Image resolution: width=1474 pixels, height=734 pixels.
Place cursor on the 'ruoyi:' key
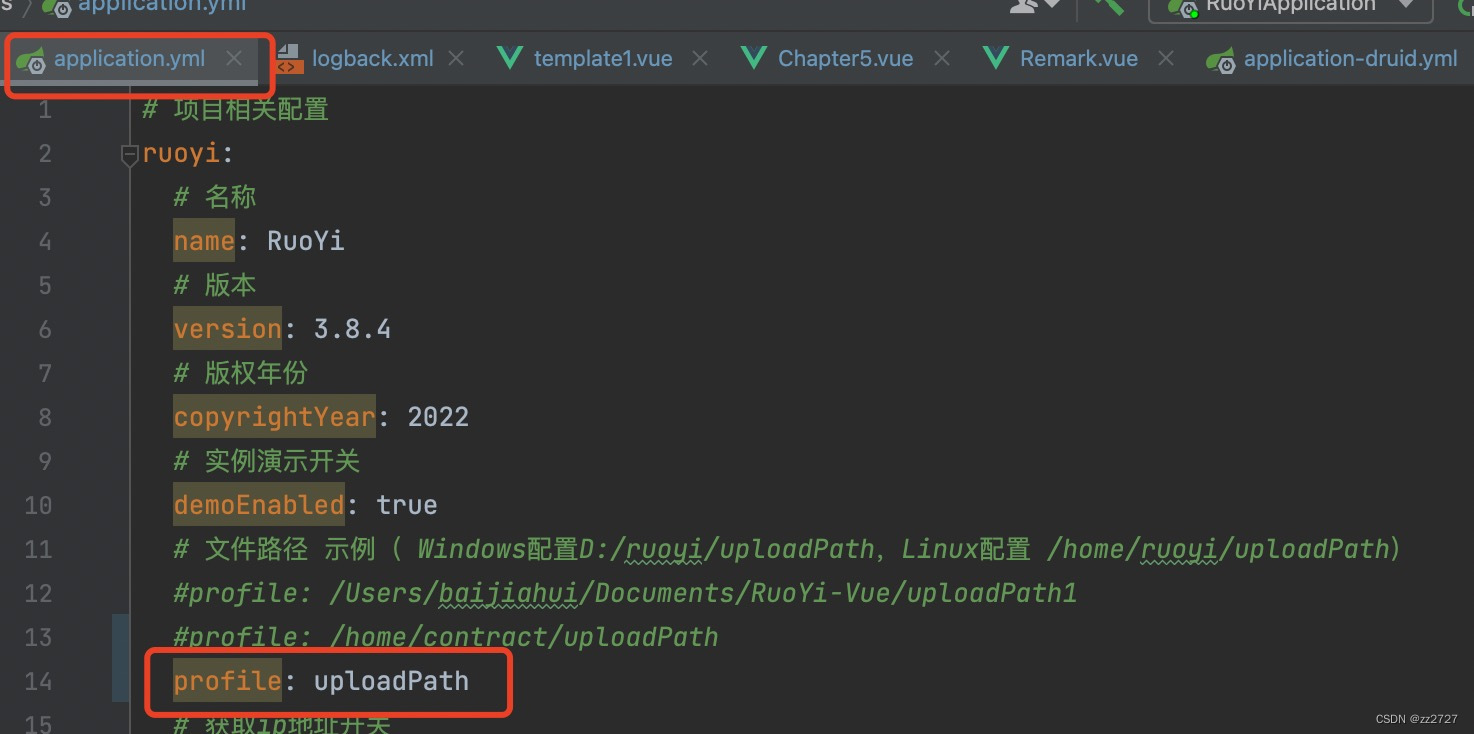tap(188, 153)
